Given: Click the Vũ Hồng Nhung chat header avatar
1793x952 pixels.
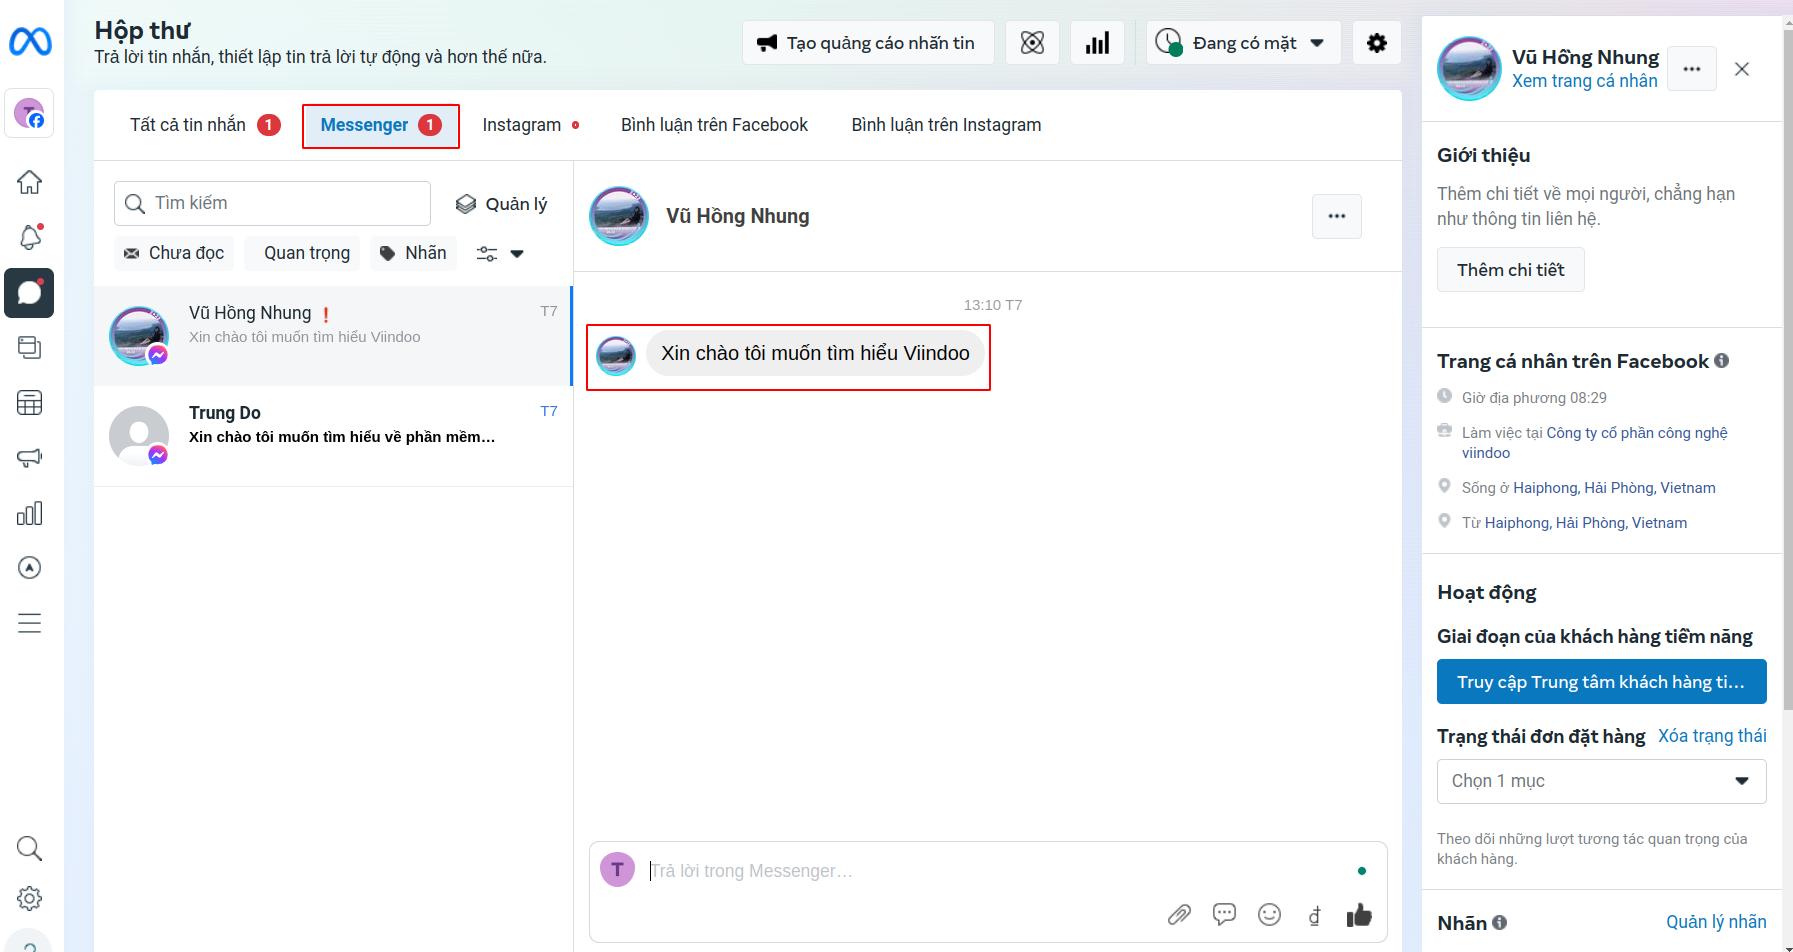Looking at the screenshot, I should coord(619,216).
